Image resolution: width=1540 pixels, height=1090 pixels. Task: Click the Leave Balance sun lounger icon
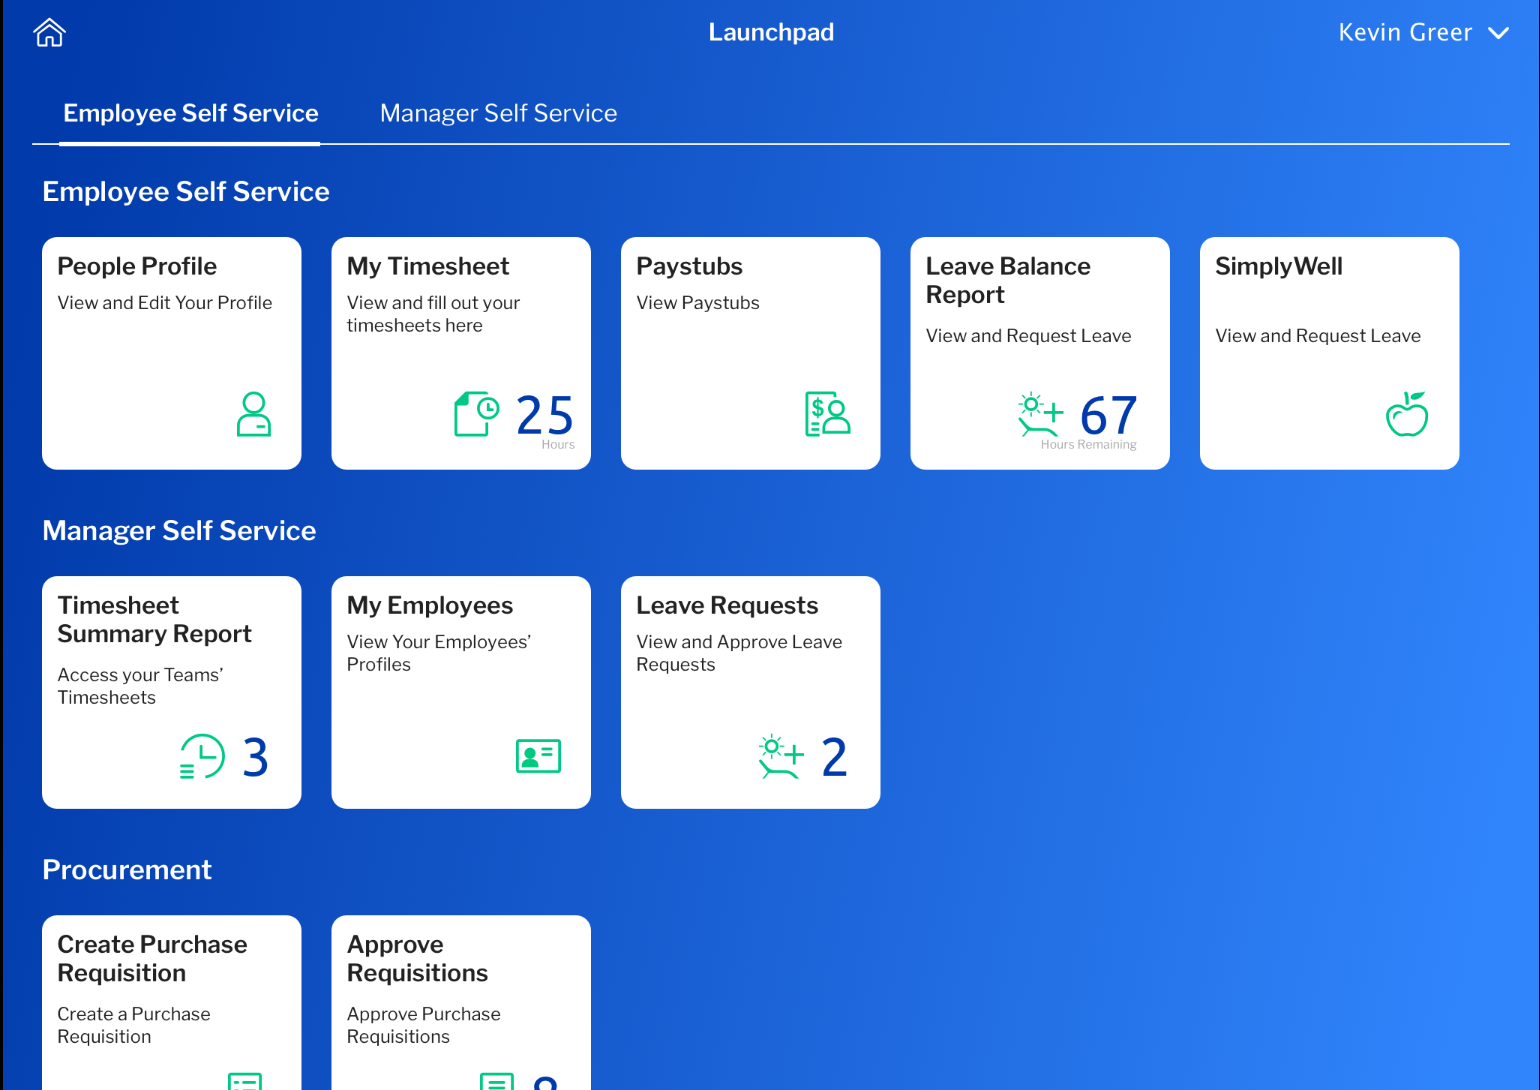click(x=1041, y=415)
